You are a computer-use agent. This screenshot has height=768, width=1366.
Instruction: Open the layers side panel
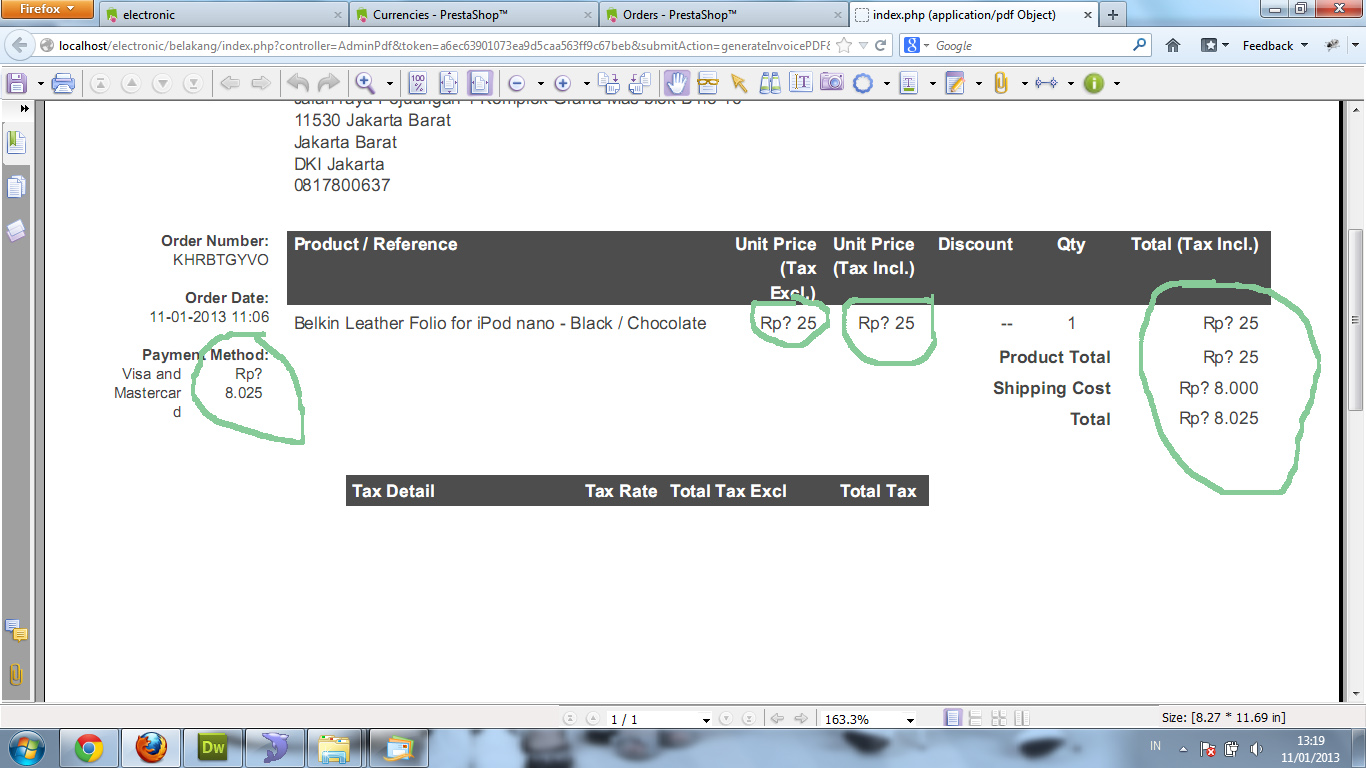coord(16,231)
